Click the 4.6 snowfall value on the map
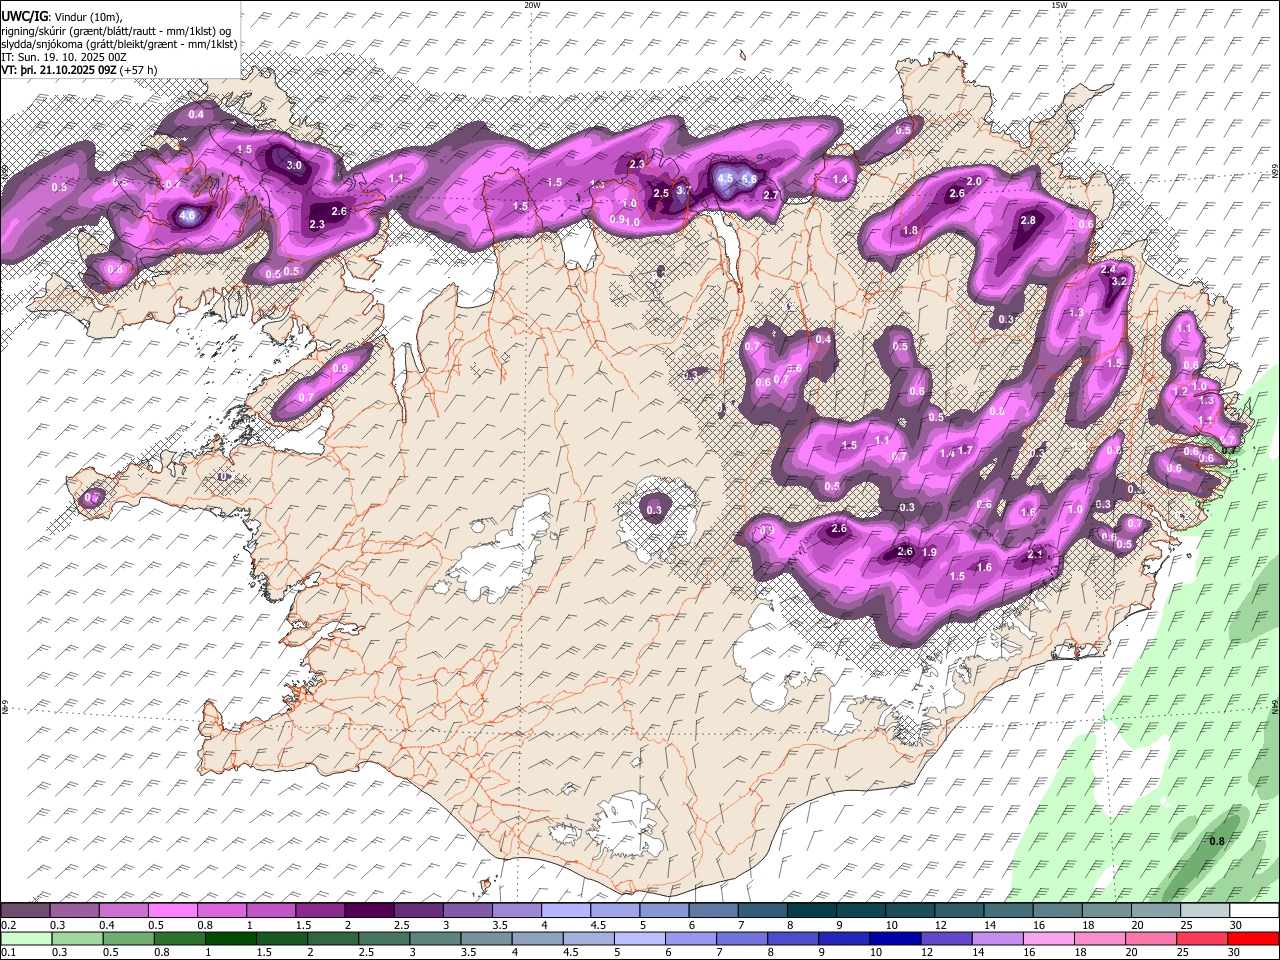The height and width of the screenshot is (960, 1280). tap(187, 215)
